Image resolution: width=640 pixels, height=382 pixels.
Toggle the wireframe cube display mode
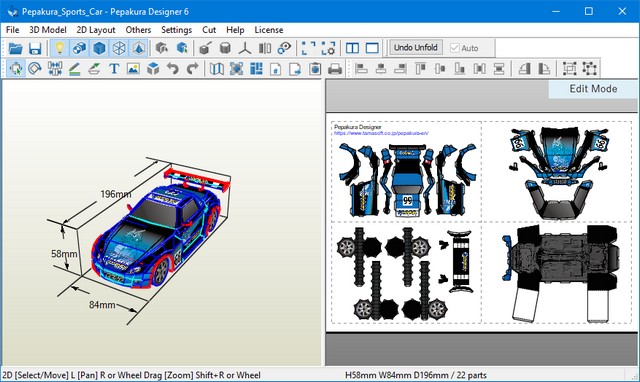pyautogui.click(x=119, y=48)
